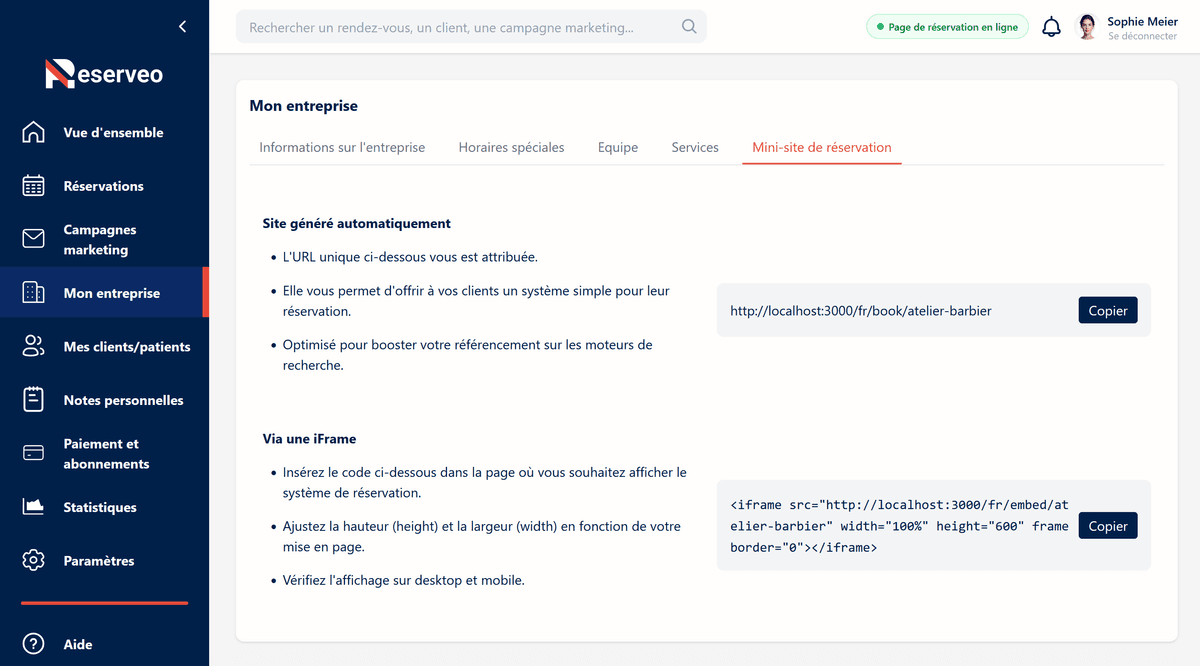
Task: Click "Insérez le code ci-dessous" bullet text
Action: pyautogui.click(x=485, y=482)
